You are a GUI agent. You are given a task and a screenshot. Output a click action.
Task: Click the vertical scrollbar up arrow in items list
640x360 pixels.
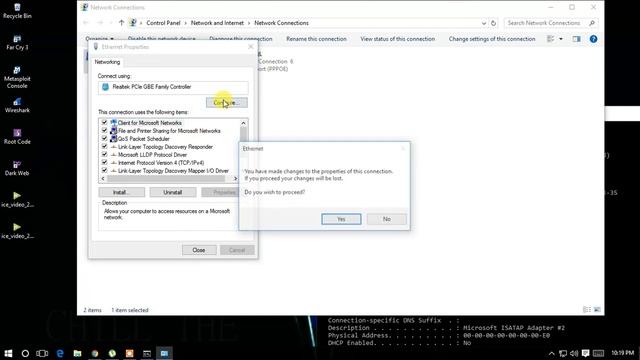click(x=243, y=123)
